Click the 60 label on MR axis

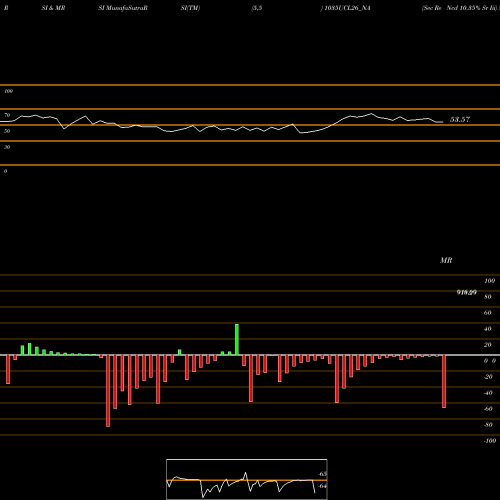click(488, 313)
